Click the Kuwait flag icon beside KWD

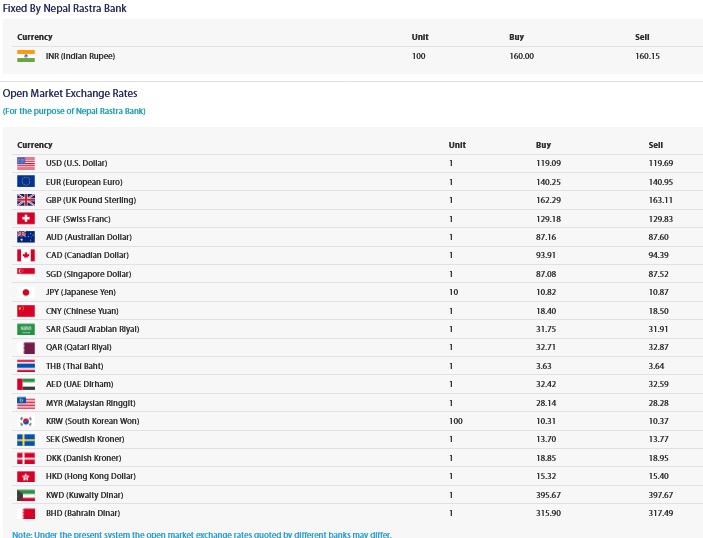tap(26, 495)
